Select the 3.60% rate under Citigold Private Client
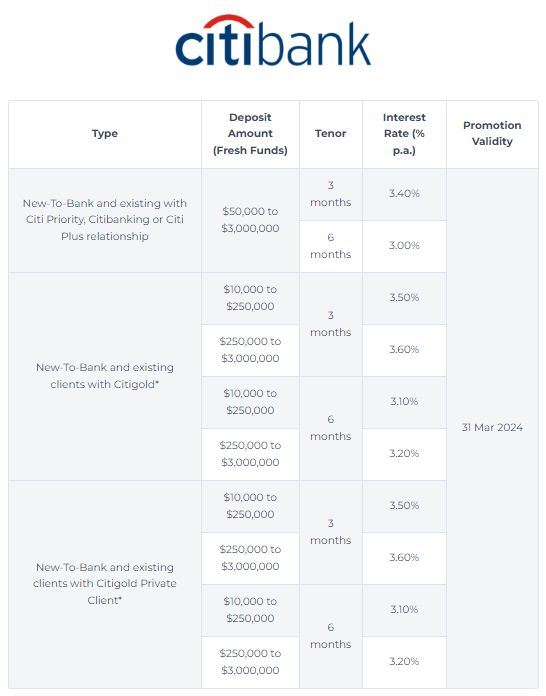 (404, 558)
